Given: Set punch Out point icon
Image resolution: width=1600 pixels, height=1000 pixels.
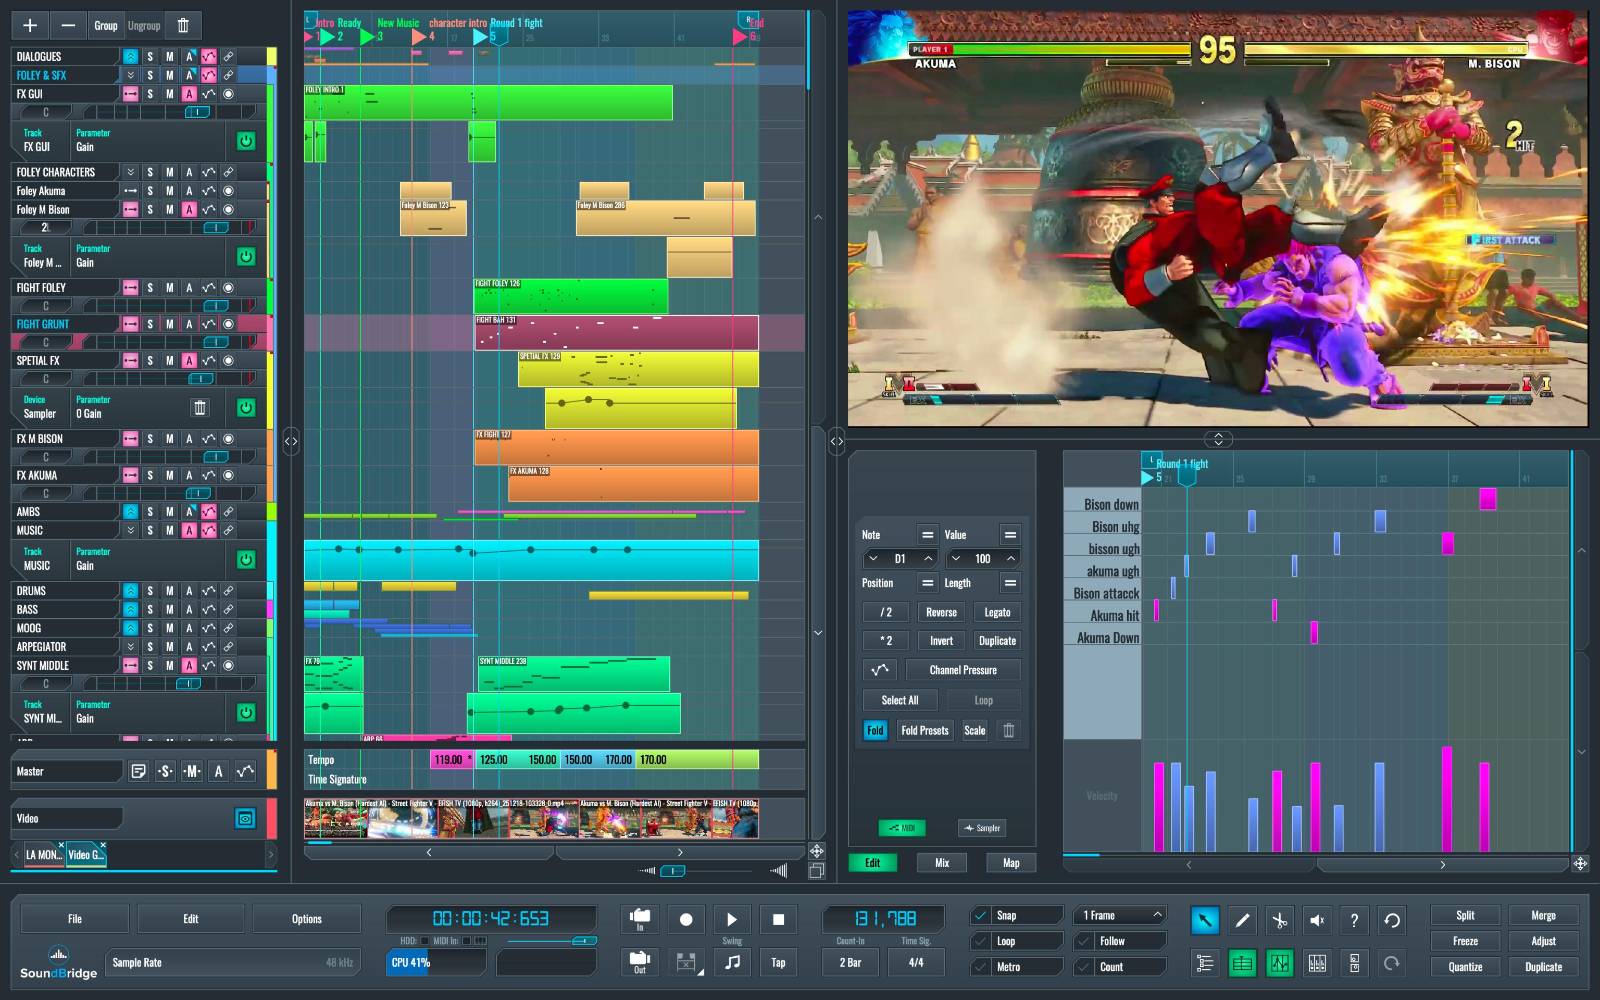Looking at the screenshot, I should click(640, 962).
